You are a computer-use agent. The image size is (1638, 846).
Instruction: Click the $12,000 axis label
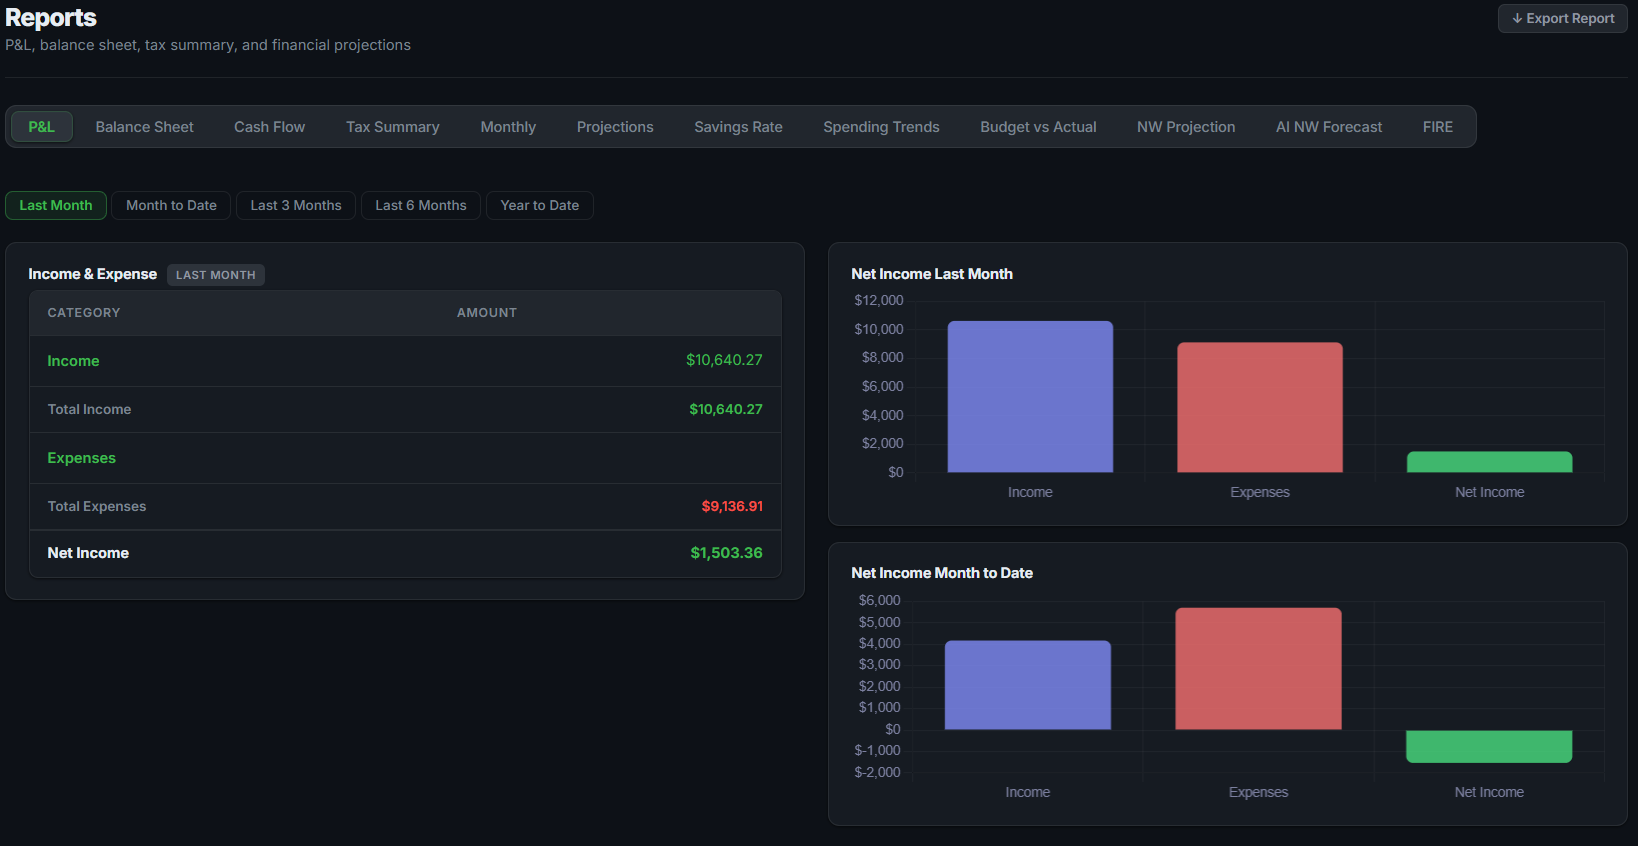(x=879, y=300)
